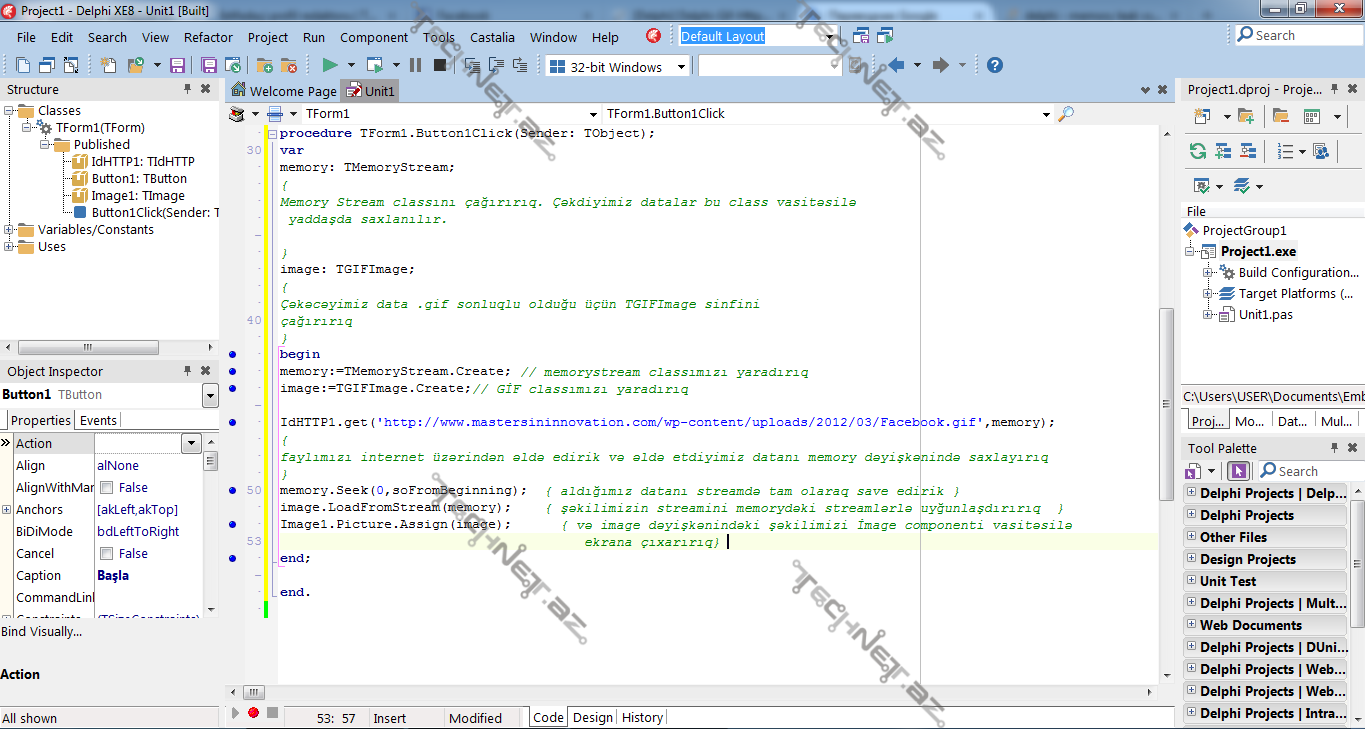Click the Bind Visually... link
1365x729 pixels.
click(x=42, y=632)
